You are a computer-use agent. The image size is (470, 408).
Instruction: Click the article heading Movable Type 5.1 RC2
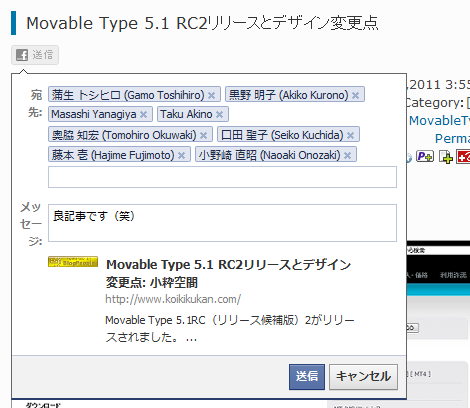pyautogui.click(x=202, y=23)
